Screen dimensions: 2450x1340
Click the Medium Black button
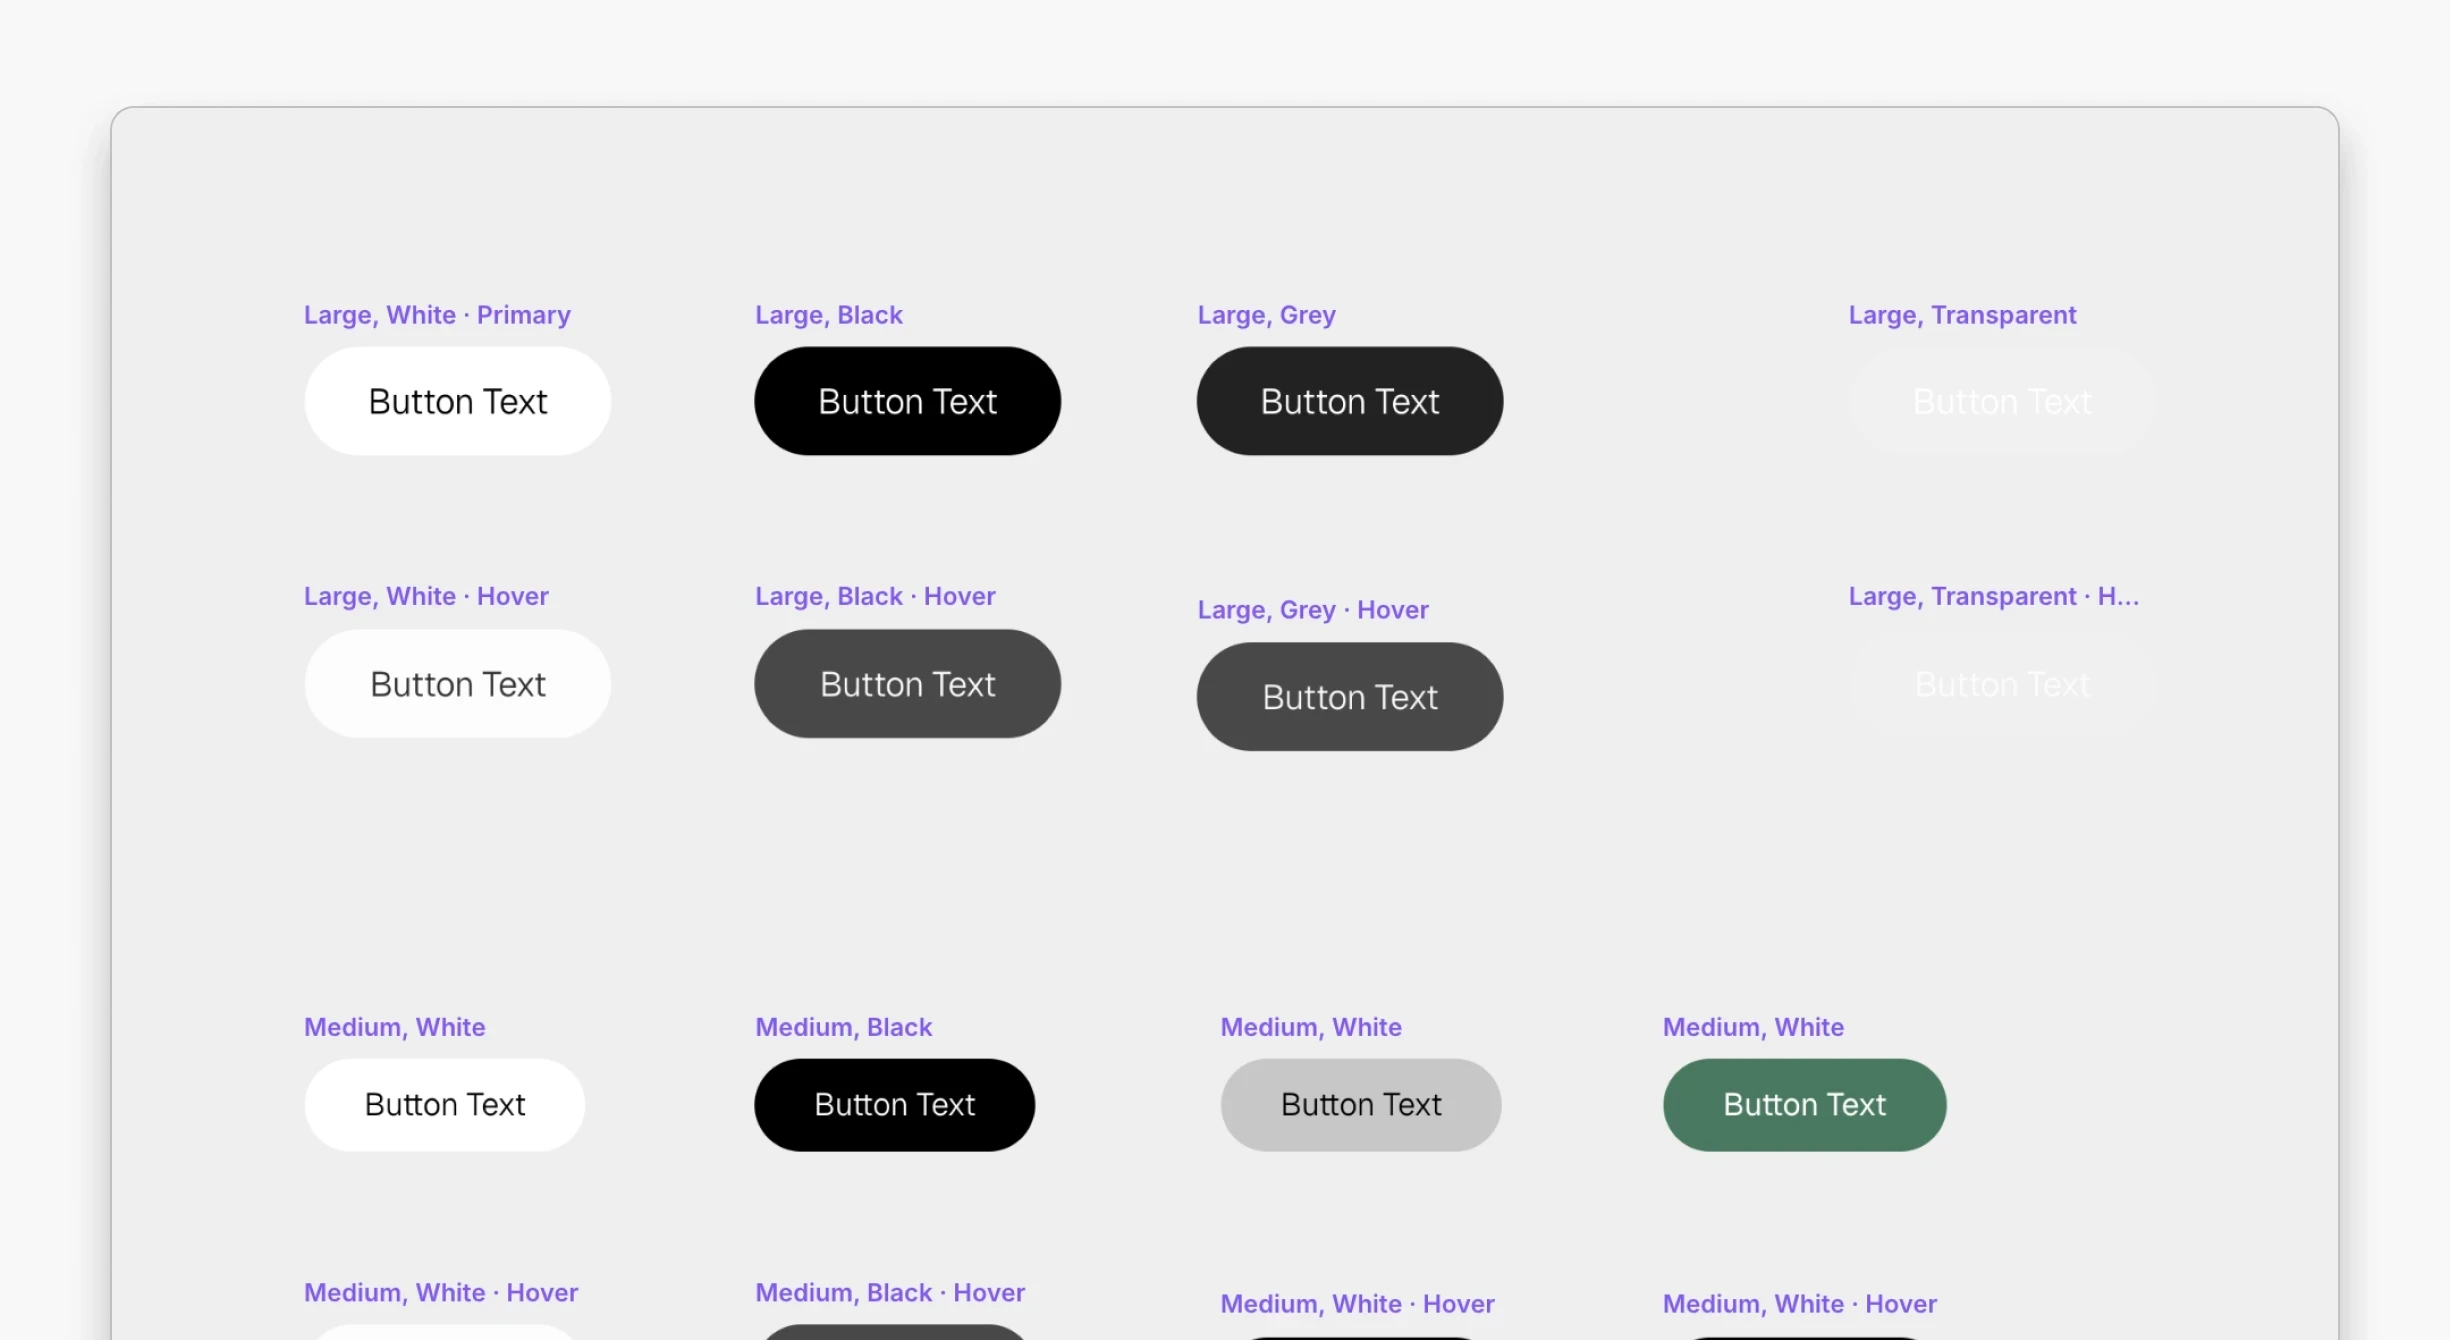coord(894,1104)
